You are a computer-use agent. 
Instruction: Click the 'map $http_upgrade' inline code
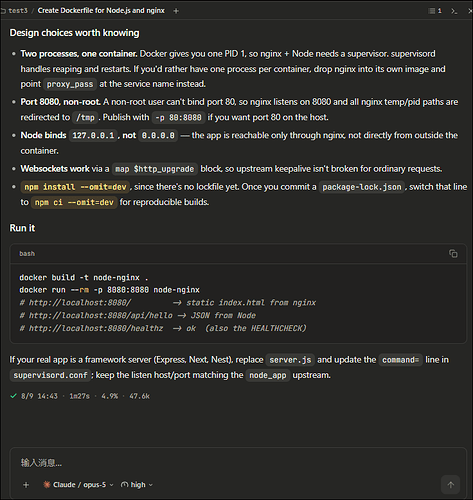point(155,169)
